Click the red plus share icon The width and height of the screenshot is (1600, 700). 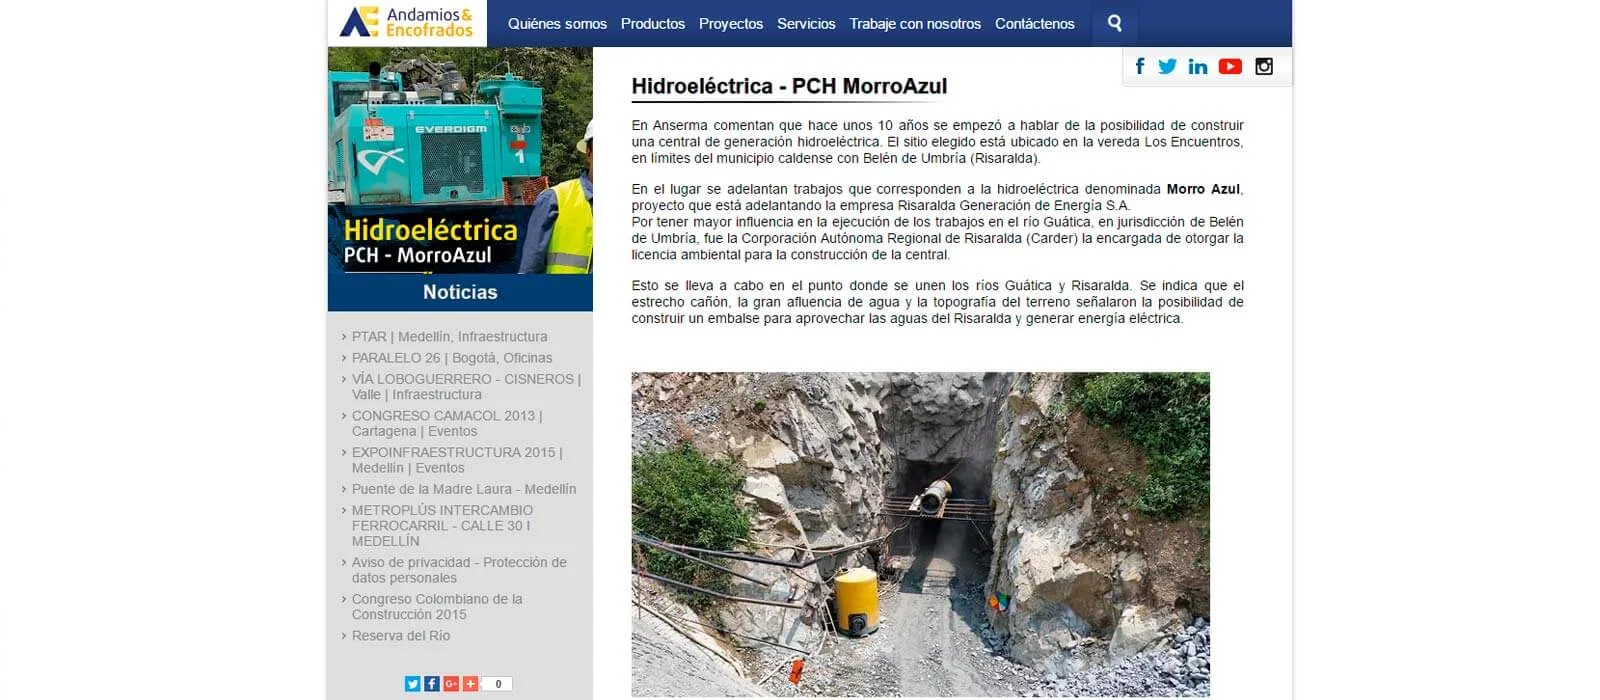[x=470, y=684]
